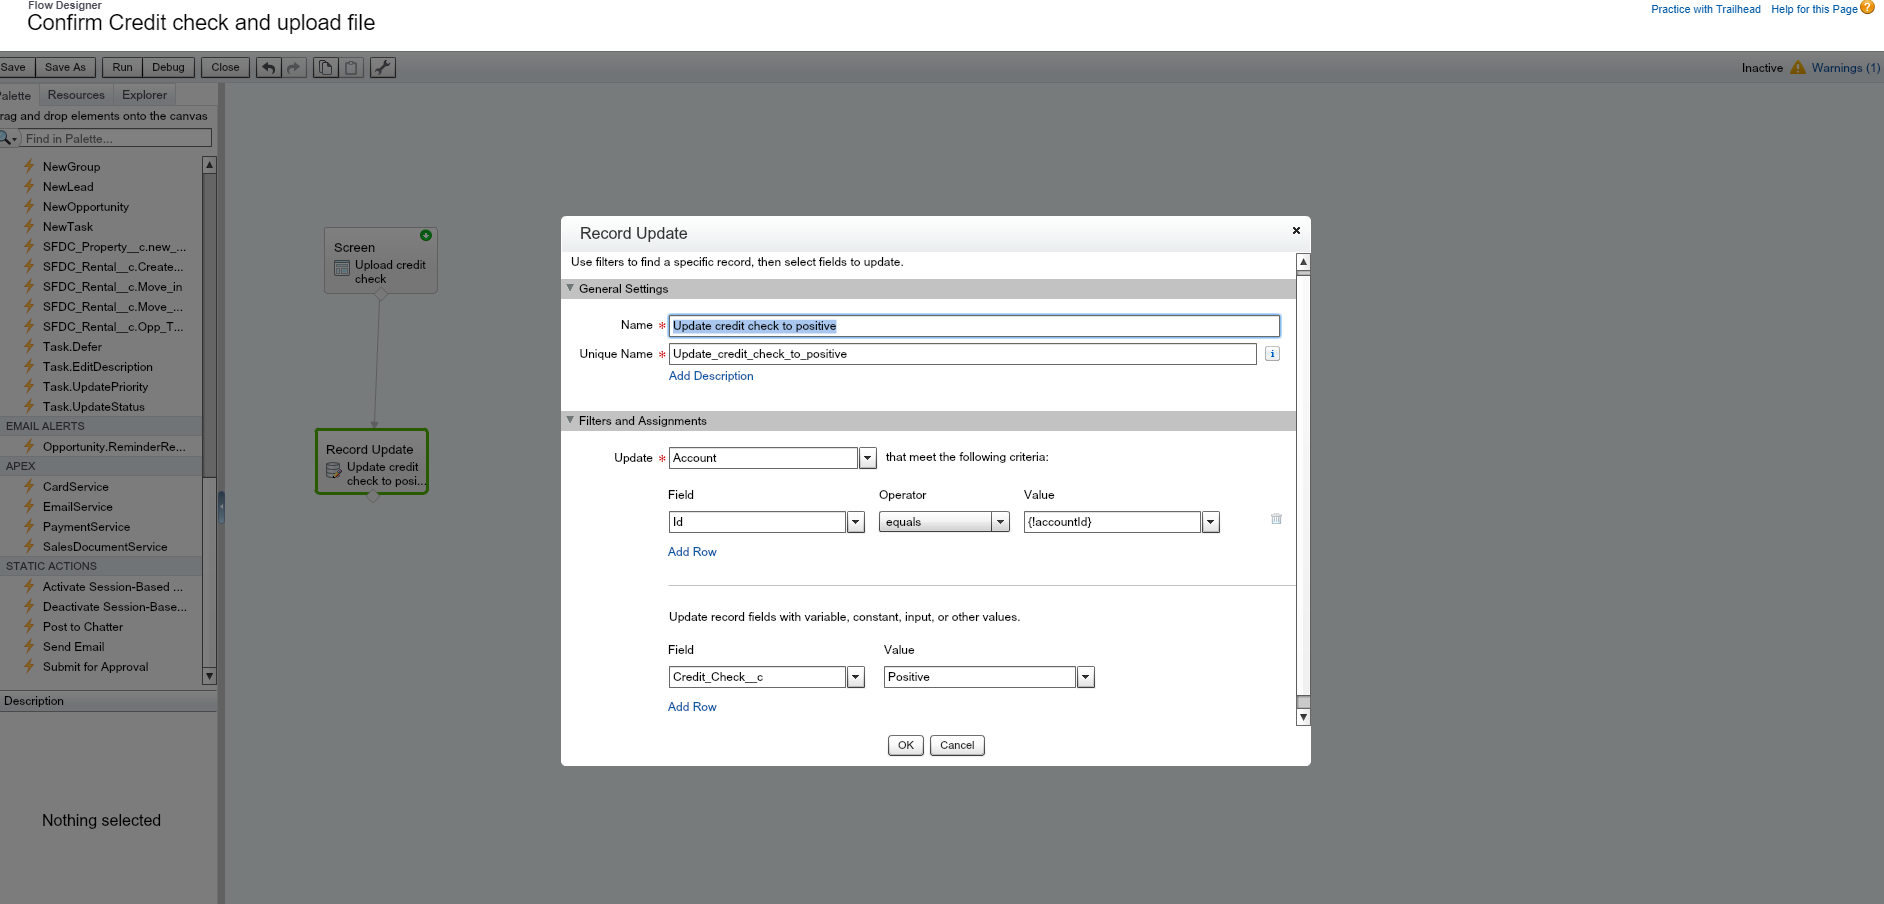The width and height of the screenshot is (1884, 904).
Task: Click the lightning icon next to Task.Defer
Action: click(29, 346)
